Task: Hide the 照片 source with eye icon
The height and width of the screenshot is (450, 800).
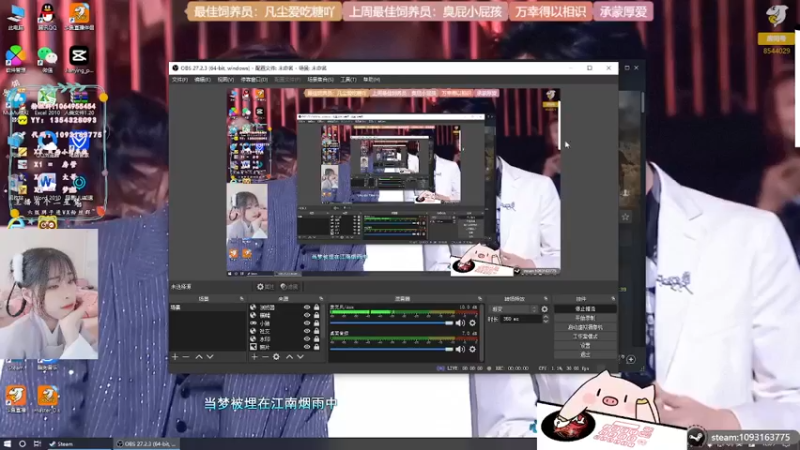Action: [307, 347]
